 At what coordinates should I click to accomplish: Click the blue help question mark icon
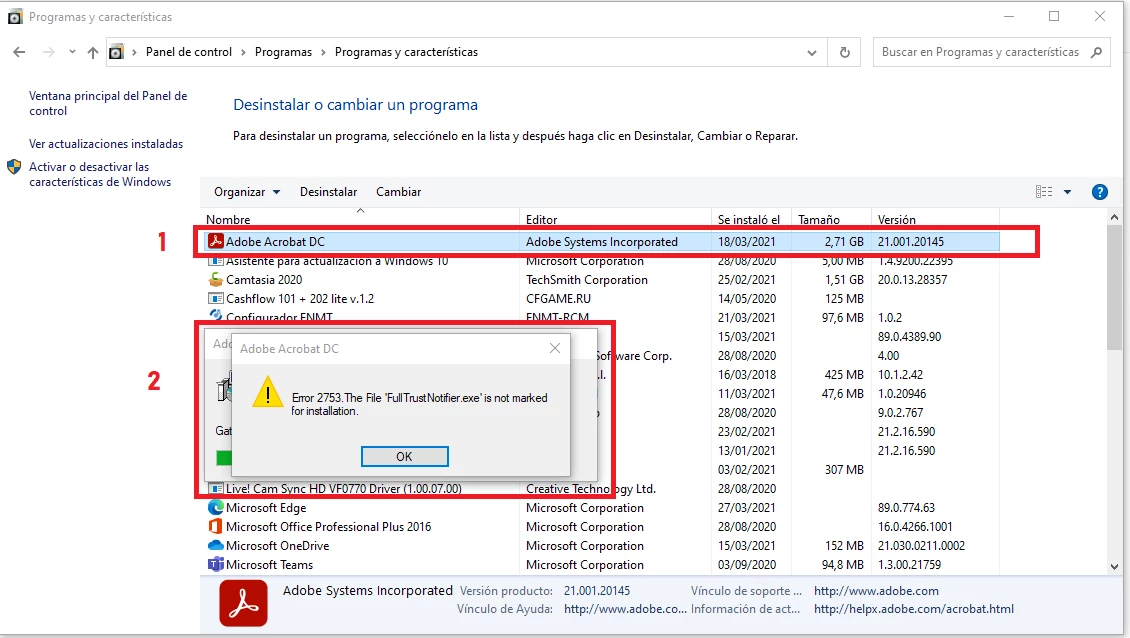click(x=1100, y=192)
